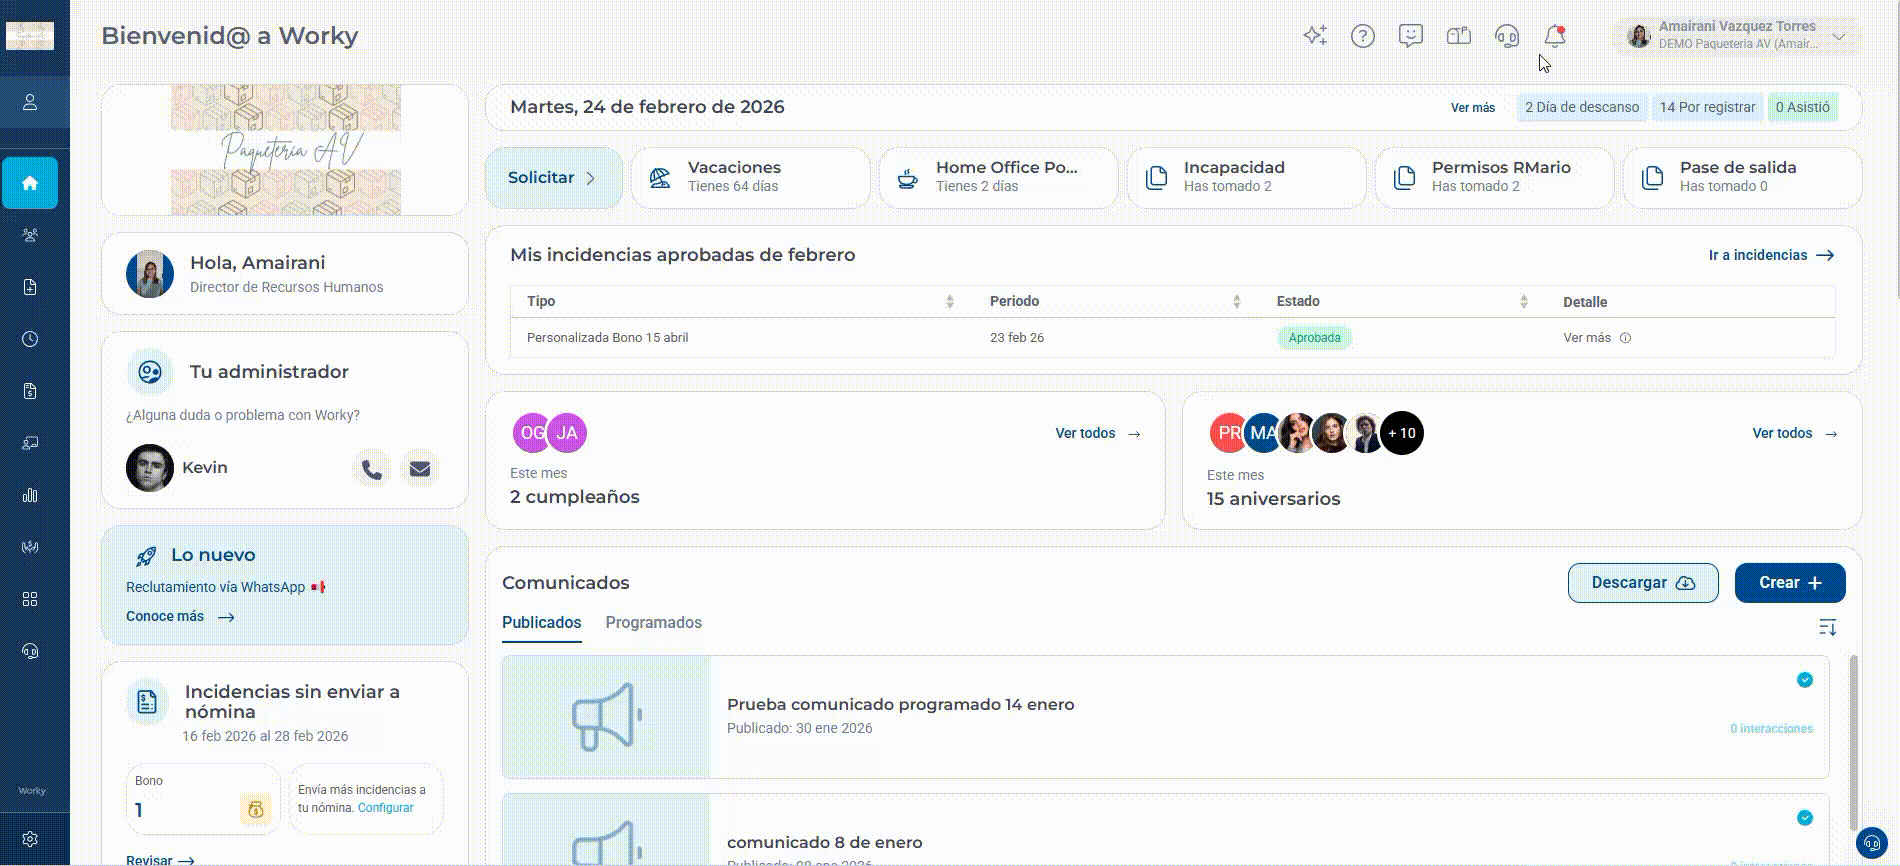Expand the Solicitar request menu

click(x=553, y=178)
